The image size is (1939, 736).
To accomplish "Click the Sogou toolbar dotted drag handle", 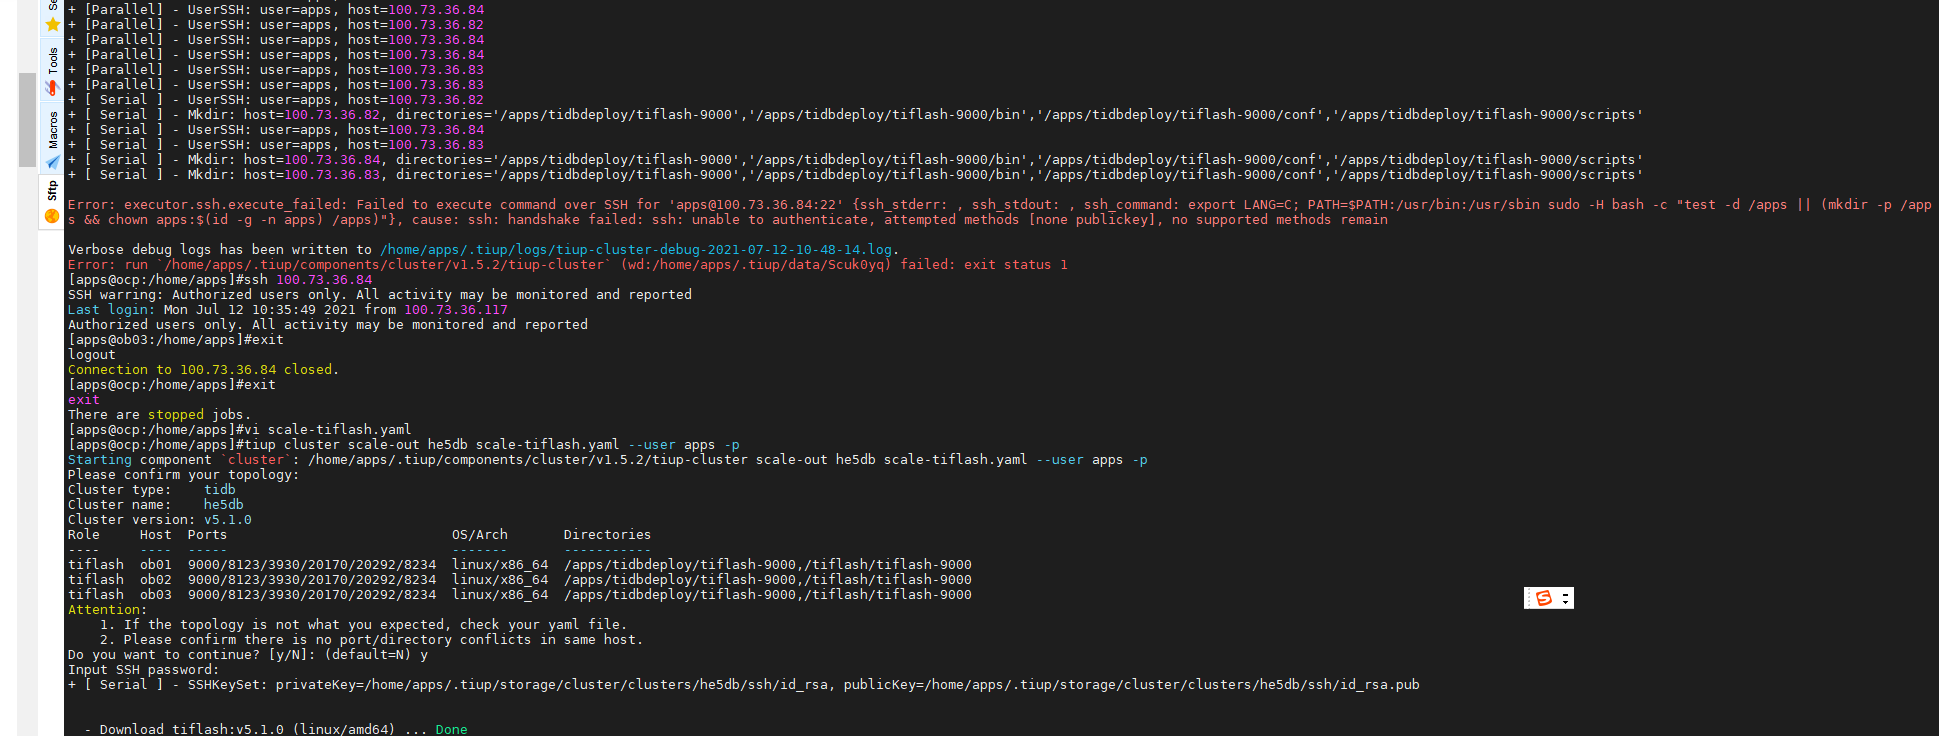I will pyautogui.click(x=1528, y=598).
